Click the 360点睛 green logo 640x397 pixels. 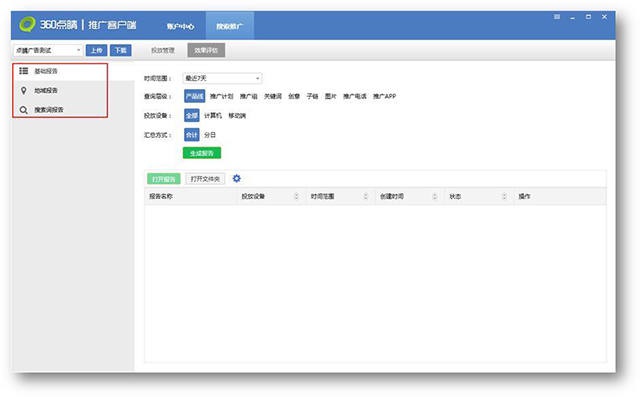pos(27,24)
